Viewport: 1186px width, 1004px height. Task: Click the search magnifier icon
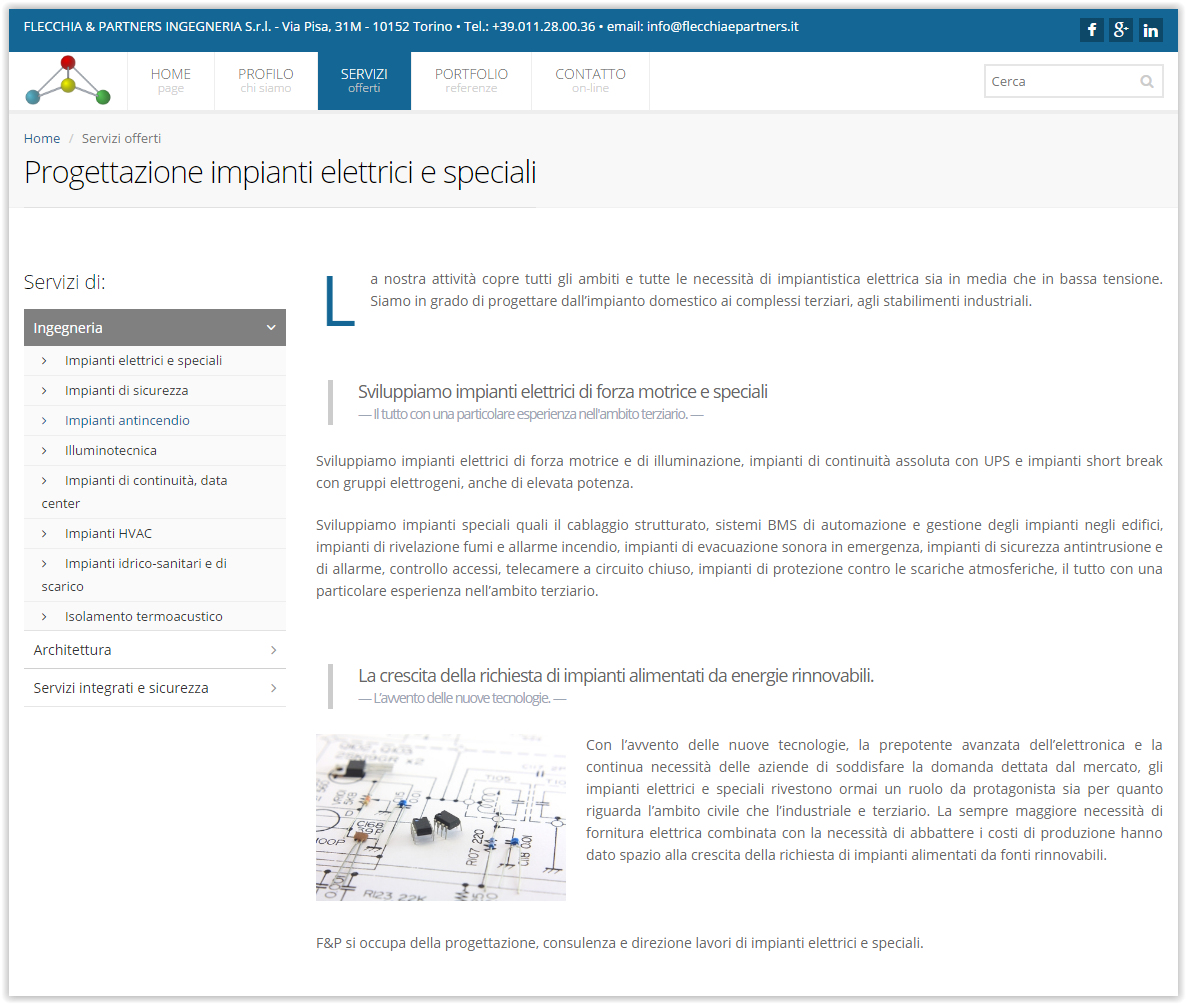pyautogui.click(x=1147, y=82)
